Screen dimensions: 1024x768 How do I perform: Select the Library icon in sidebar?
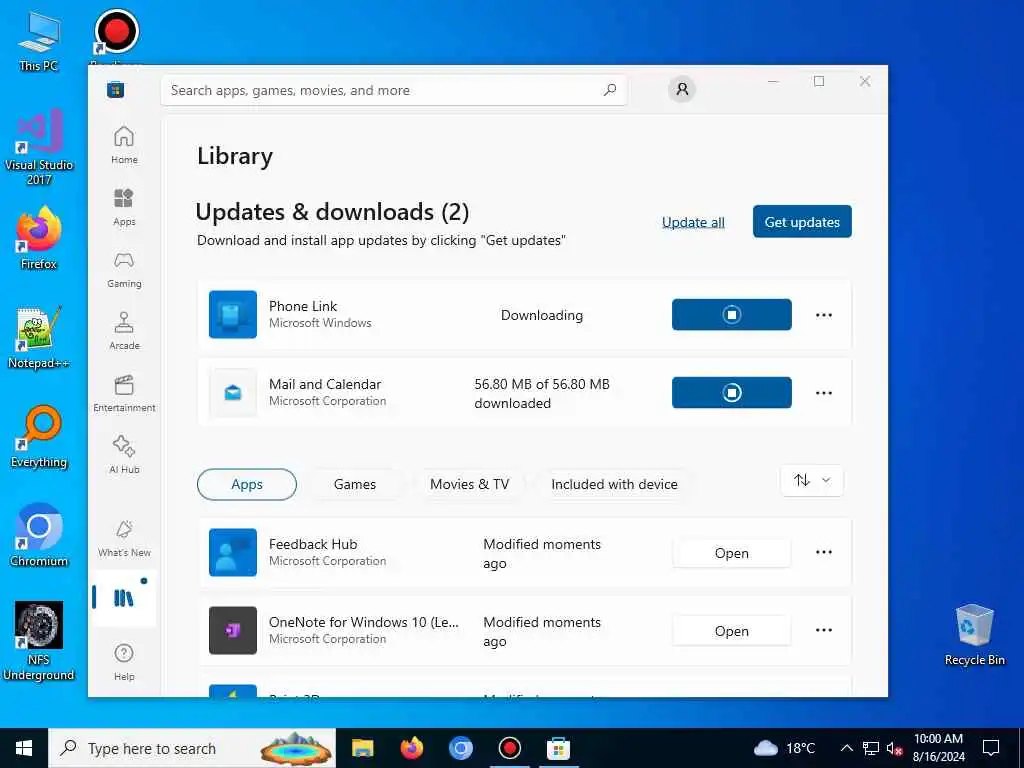[x=124, y=598]
